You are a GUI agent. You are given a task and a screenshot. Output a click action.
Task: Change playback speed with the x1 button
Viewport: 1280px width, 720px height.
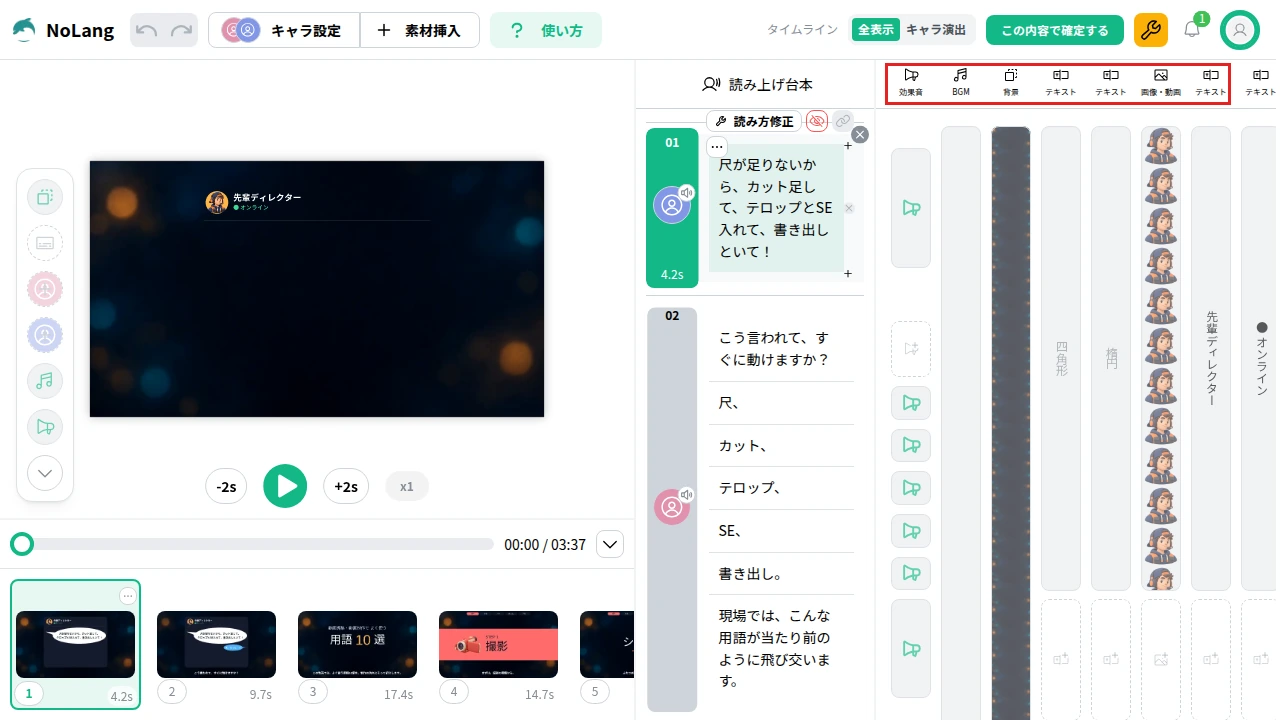point(407,486)
